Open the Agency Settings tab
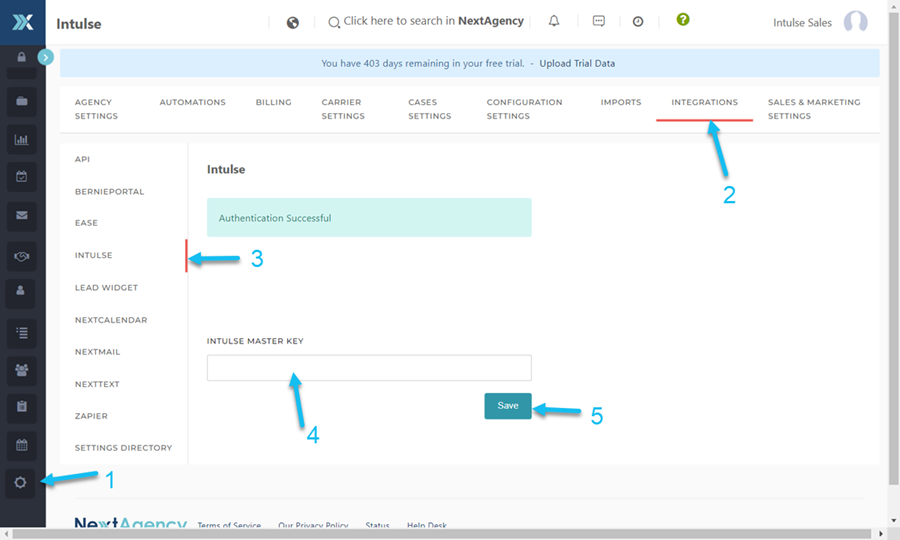 [x=96, y=109]
